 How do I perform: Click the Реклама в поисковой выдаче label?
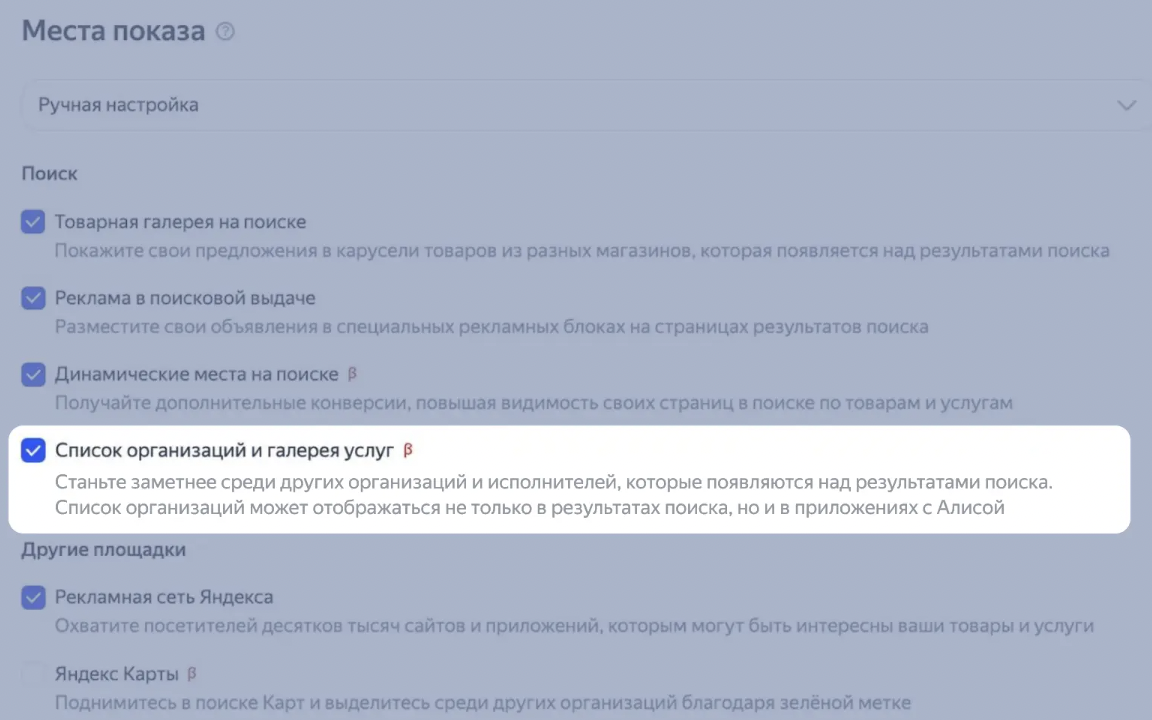tap(185, 298)
